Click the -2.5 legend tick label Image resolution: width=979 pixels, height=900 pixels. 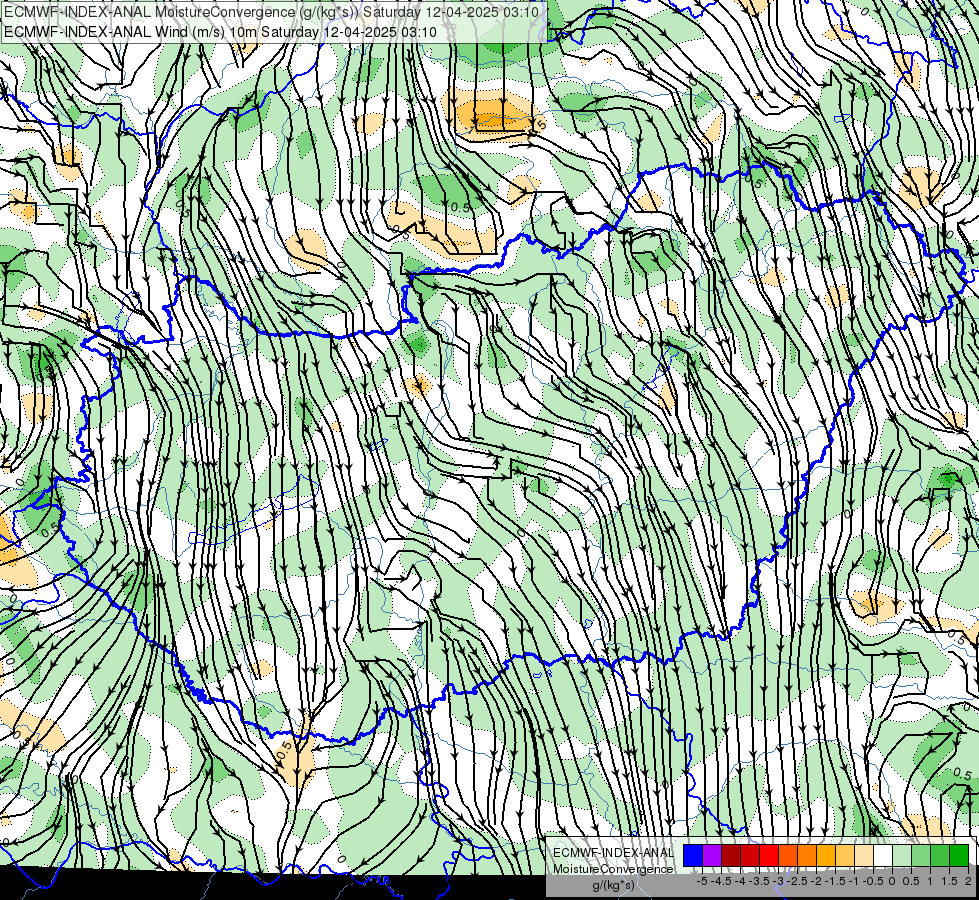[x=799, y=881]
